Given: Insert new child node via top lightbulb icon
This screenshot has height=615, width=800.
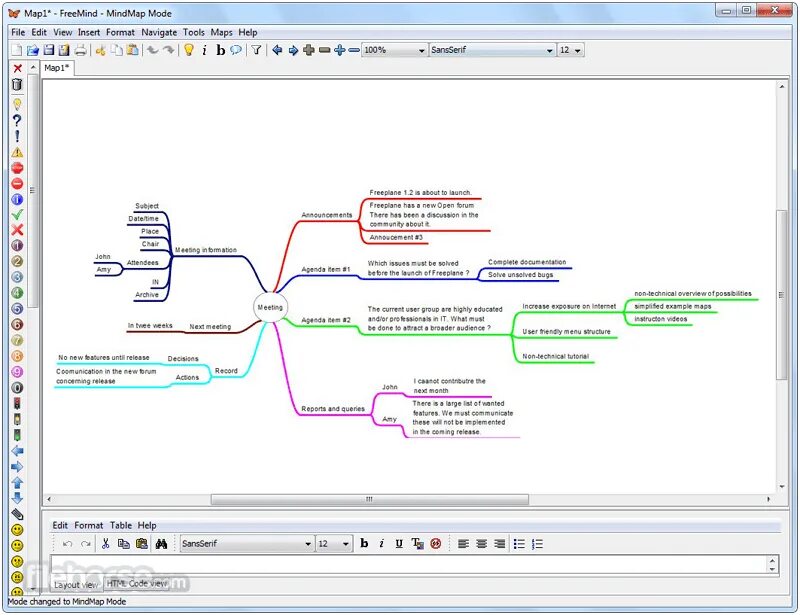Looking at the screenshot, I should 189,50.
